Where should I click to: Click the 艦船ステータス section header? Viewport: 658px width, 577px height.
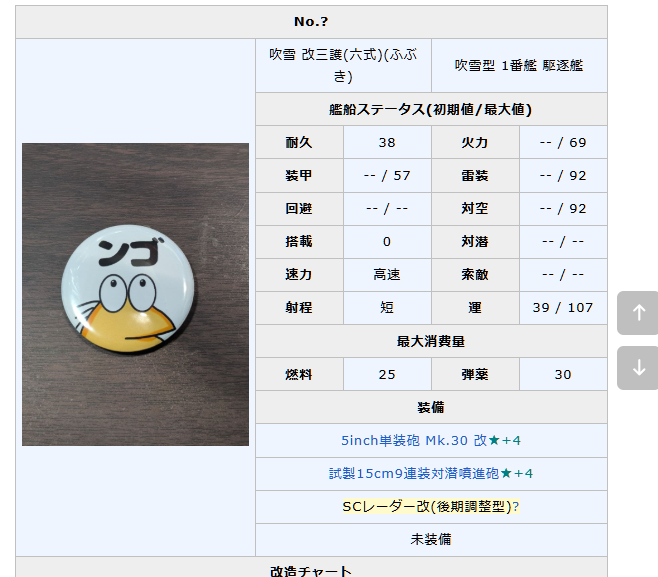click(x=431, y=109)
